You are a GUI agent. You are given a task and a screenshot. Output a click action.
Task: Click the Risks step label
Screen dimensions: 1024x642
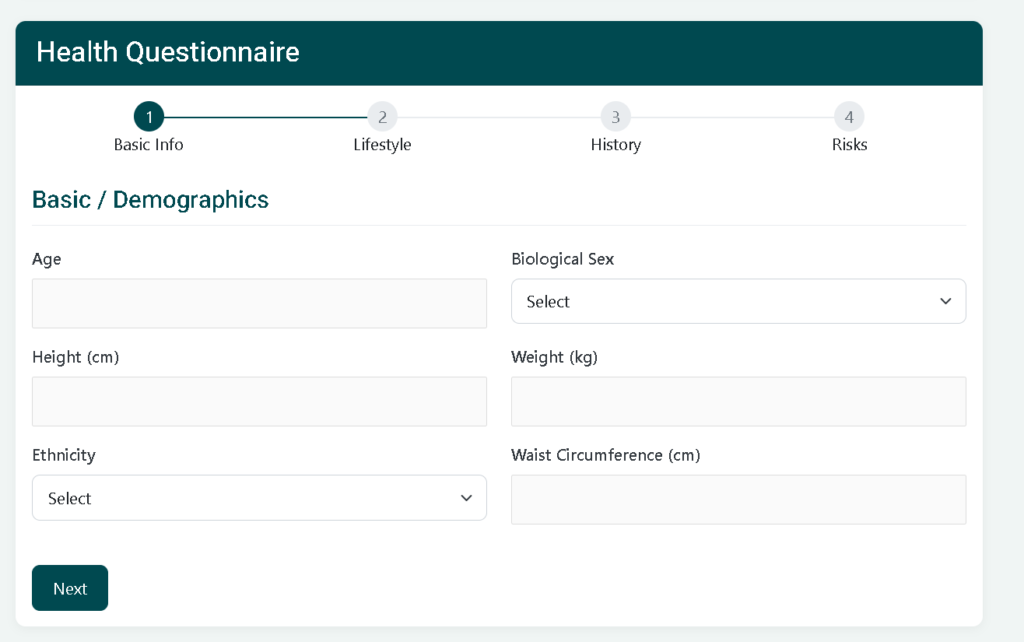click(x=849, y=144)
